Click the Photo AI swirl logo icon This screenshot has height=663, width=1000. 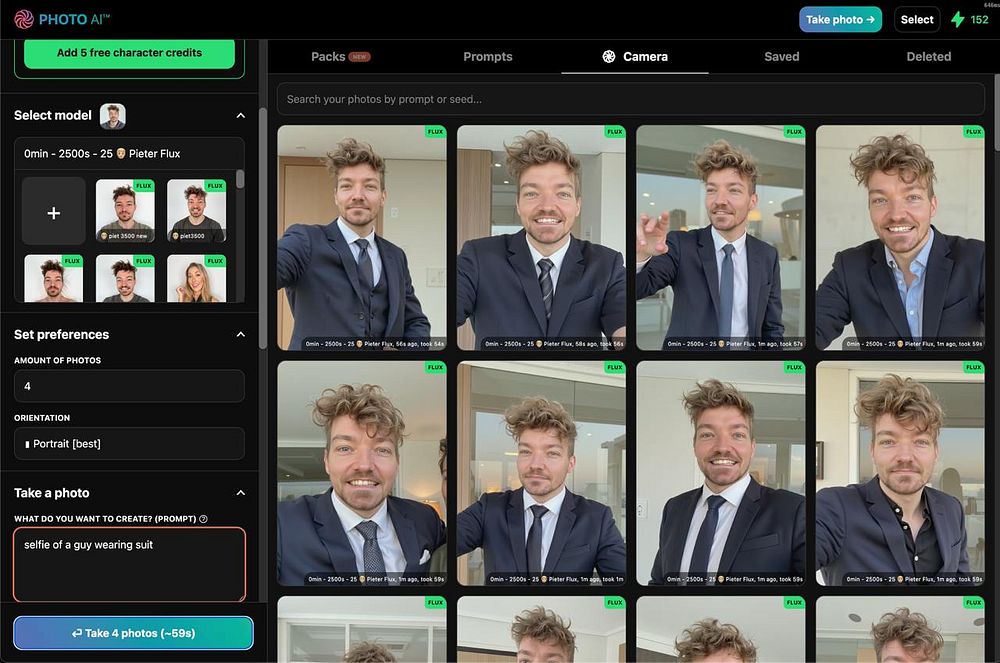24,20
